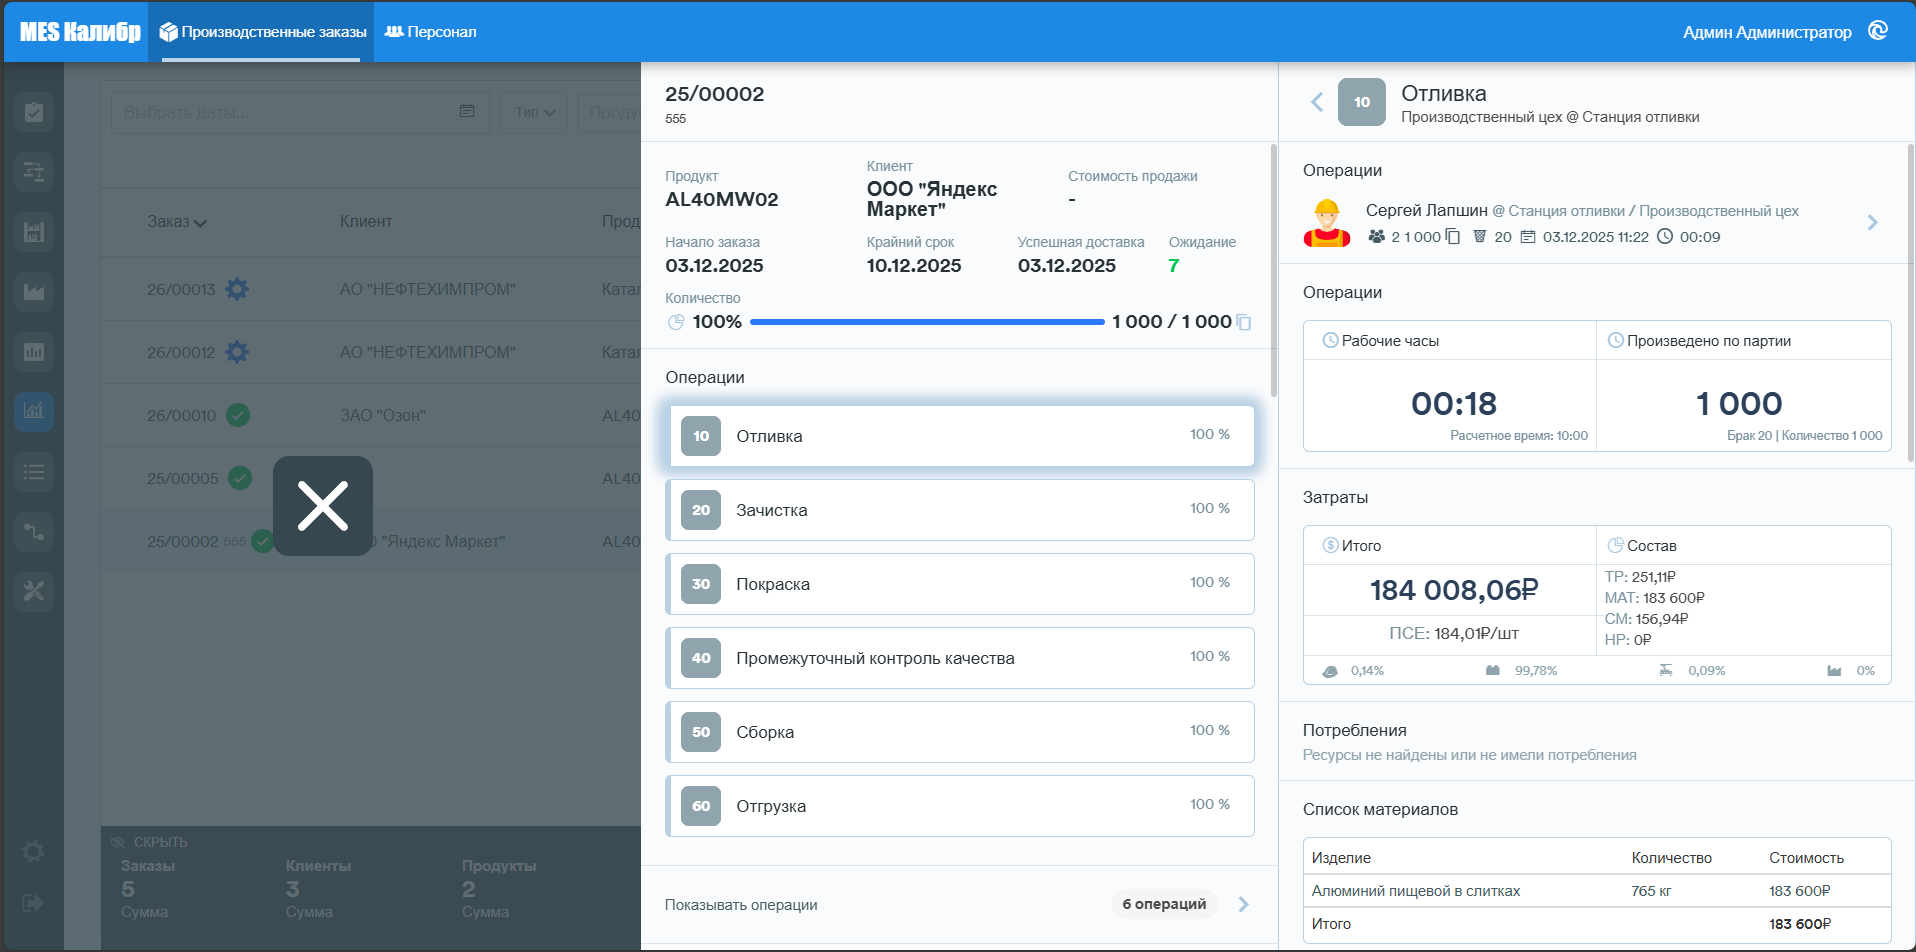The image size is (1916, 952).
Task: Click client ООО "Яндекс Маркет" name
Action: pos(932,199)
